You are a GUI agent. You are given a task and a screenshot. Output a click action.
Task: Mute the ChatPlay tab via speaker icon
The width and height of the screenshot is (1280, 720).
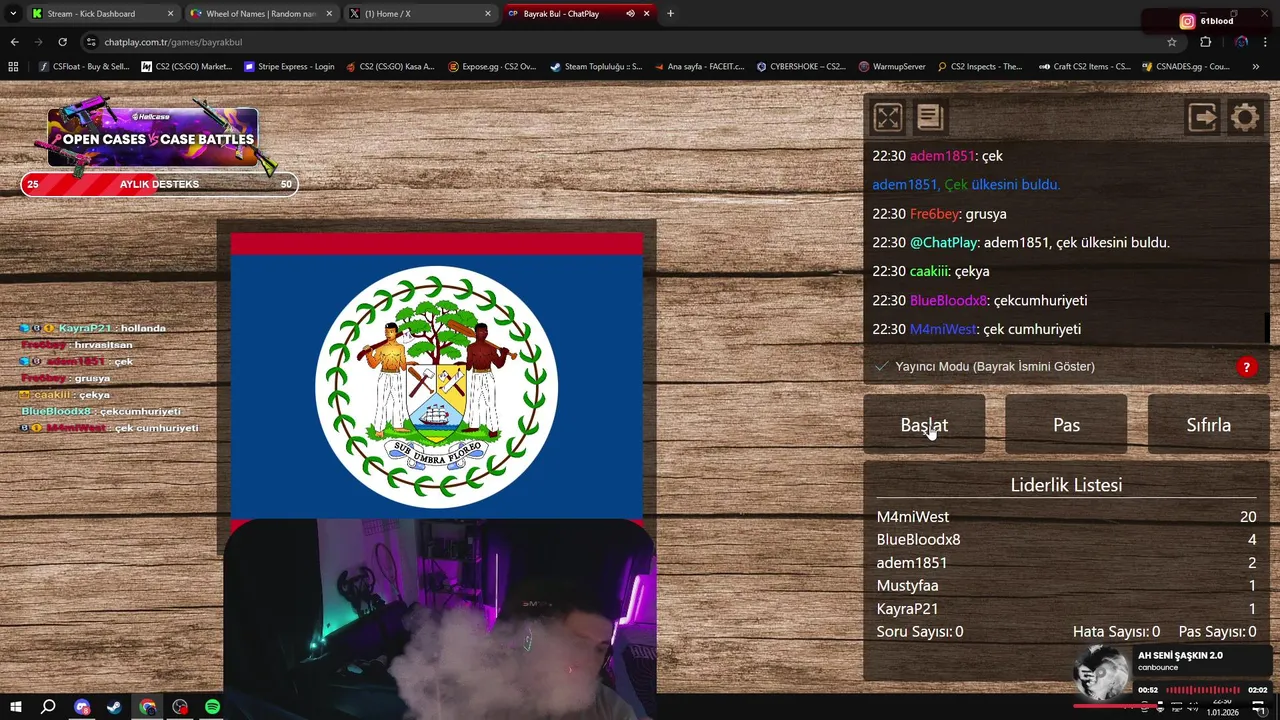(630, 14)
